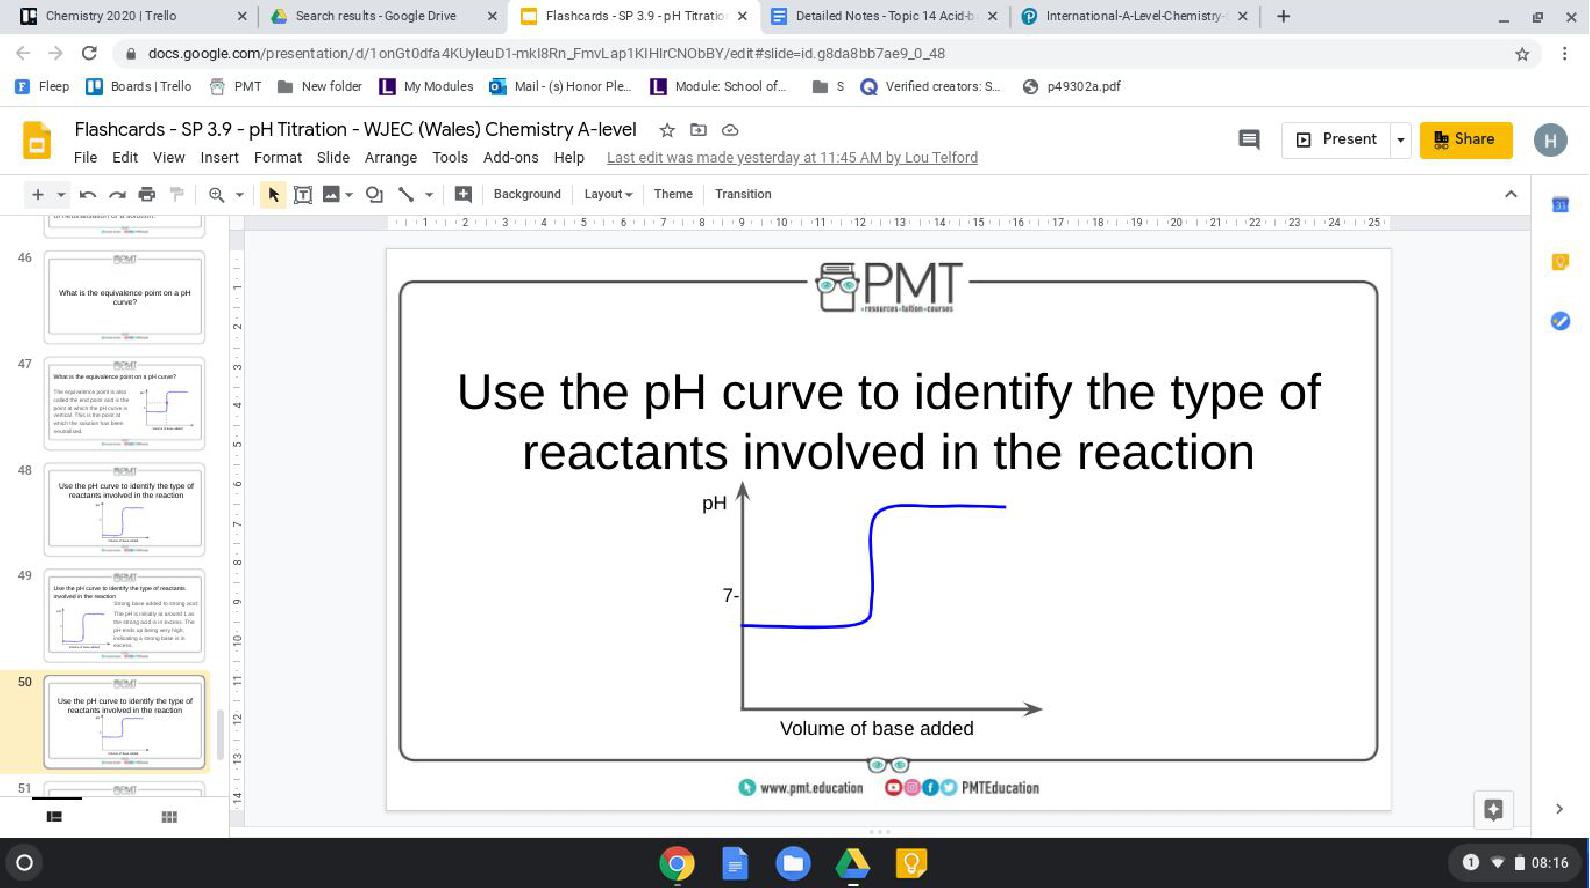Image resolution: width=1590 pixels, height=888 pixels.
Task: Switch to the Detailed Notes browser tab
Action: click(883, 16)
